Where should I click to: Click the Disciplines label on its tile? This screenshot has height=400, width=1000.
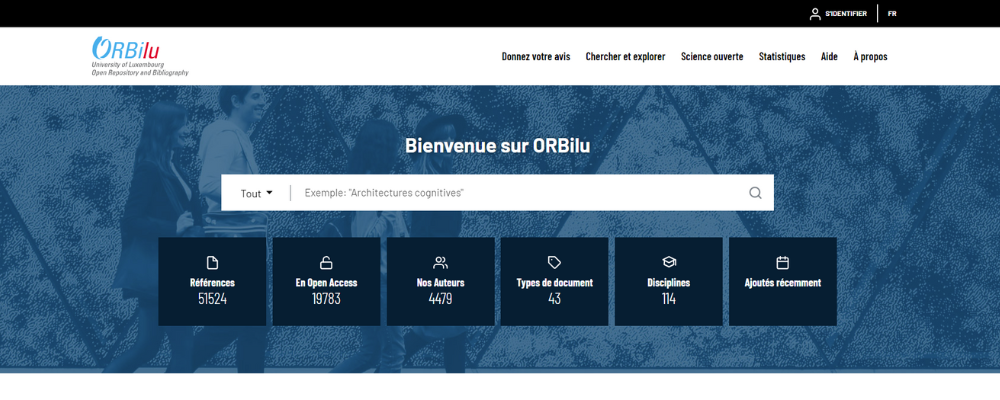tap(668, 283)
